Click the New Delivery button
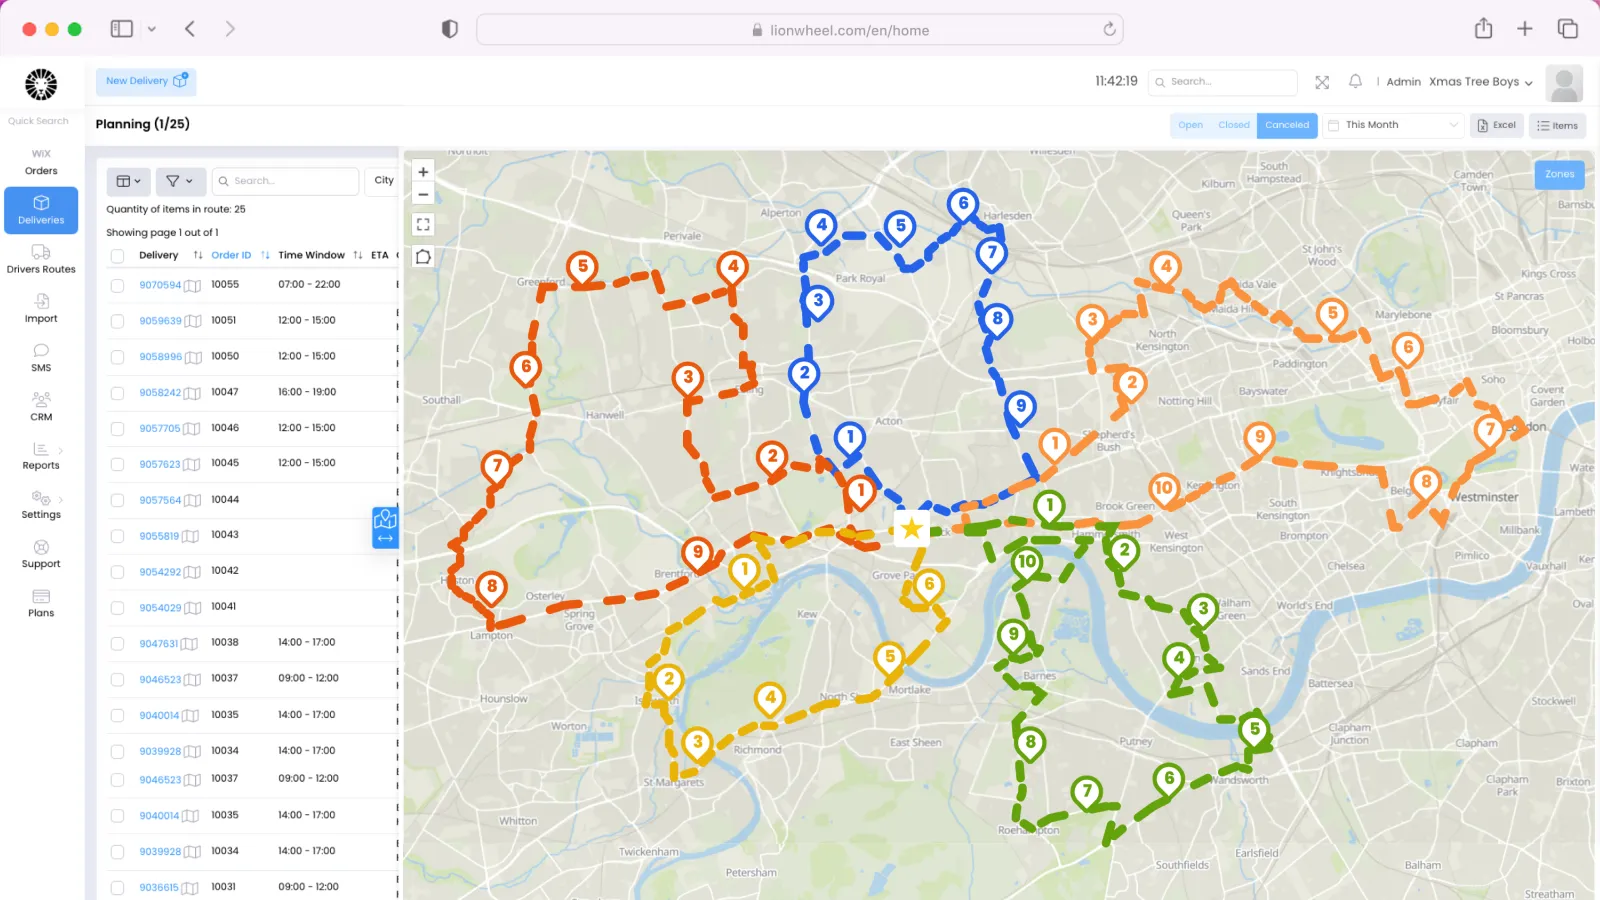This screenshot has width=1600, height=900. pyautogui.click(x=144, y=81)
